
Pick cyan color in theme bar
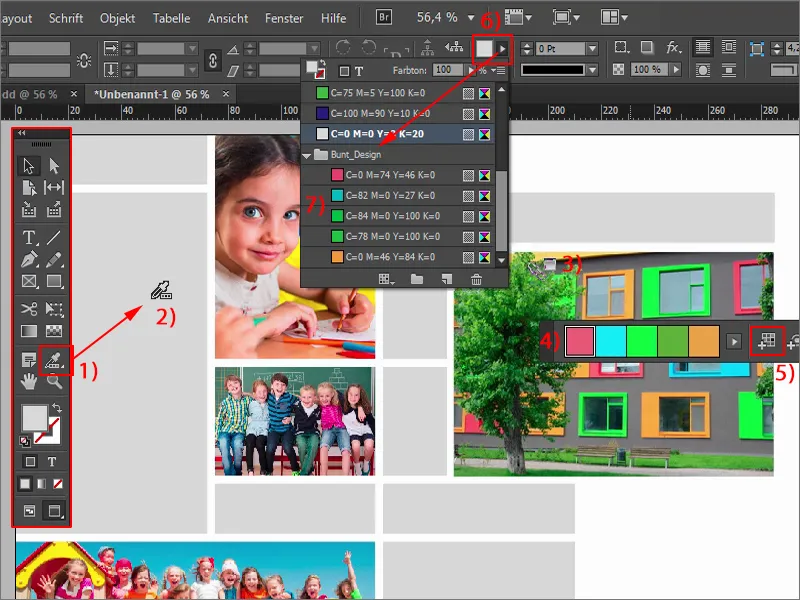[611, 341]
